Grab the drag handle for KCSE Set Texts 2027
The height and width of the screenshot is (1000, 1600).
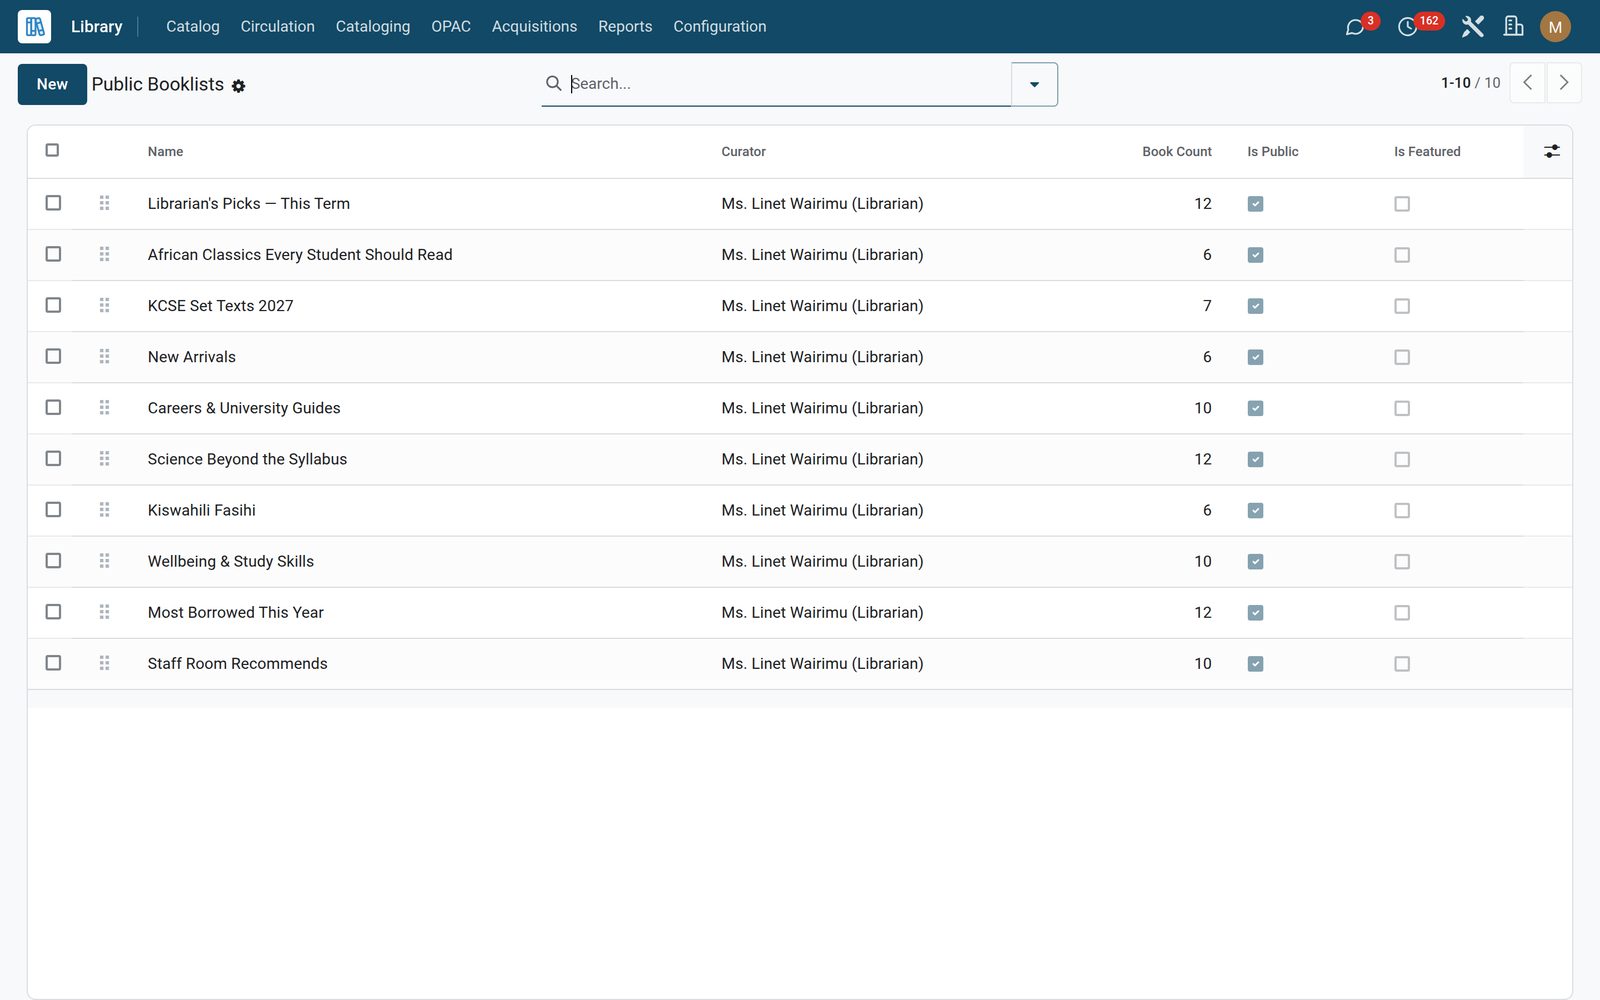coord(104,305)
